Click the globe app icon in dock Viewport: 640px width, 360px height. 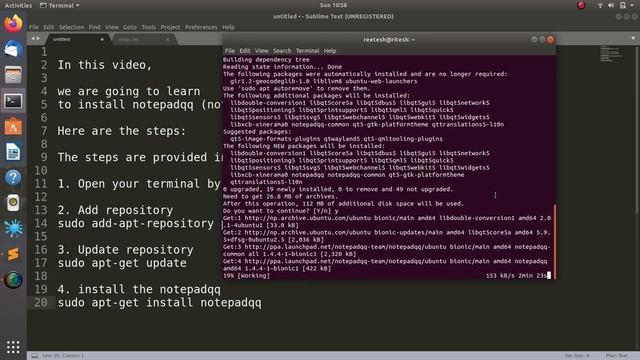(x=13, y=280)
